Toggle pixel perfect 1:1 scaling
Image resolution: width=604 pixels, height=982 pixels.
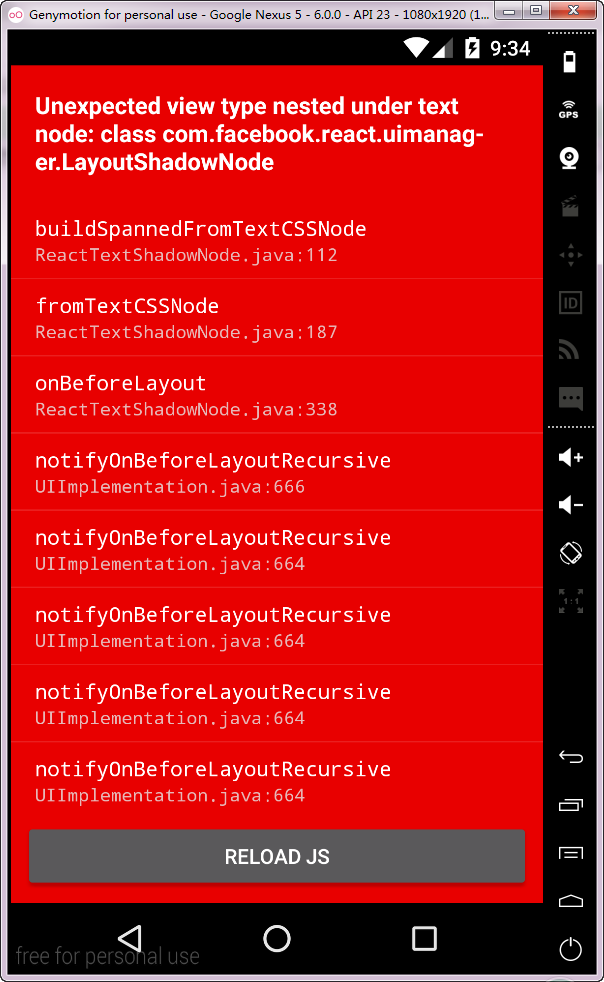coord(571,601)
